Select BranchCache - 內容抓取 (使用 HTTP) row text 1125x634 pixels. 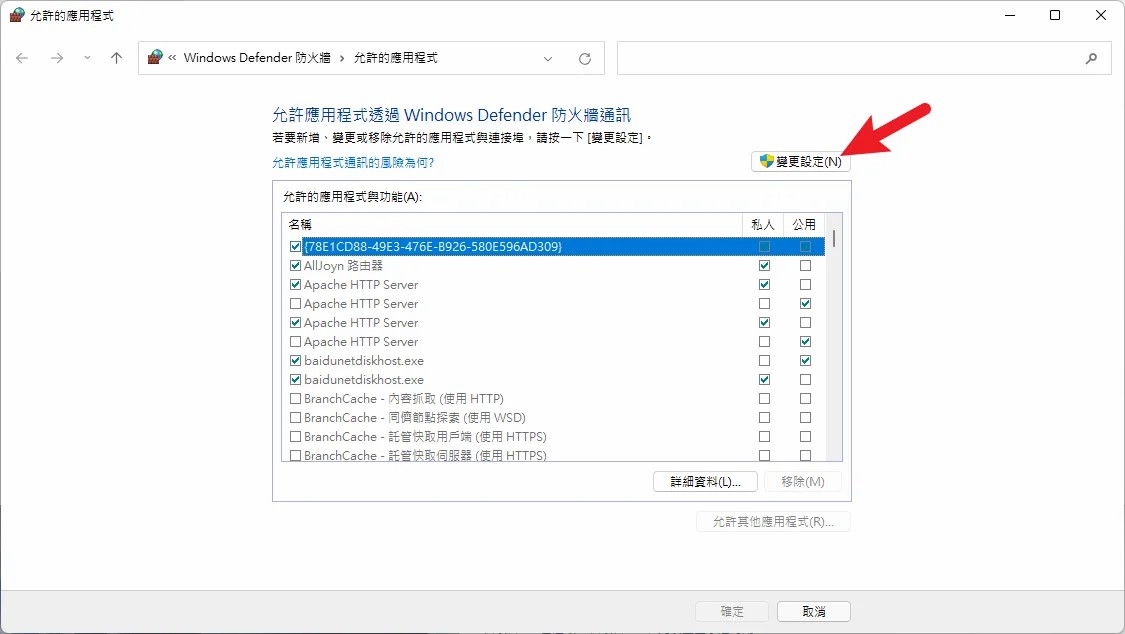coord(403,398)
